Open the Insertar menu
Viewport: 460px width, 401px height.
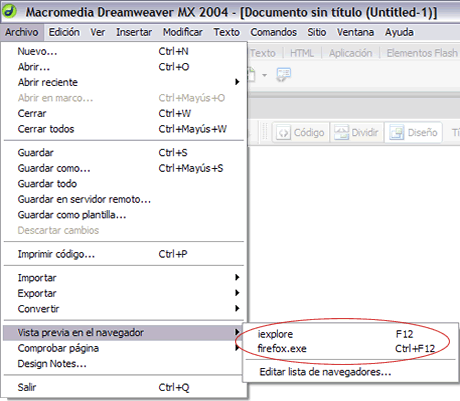pos(134,32)
